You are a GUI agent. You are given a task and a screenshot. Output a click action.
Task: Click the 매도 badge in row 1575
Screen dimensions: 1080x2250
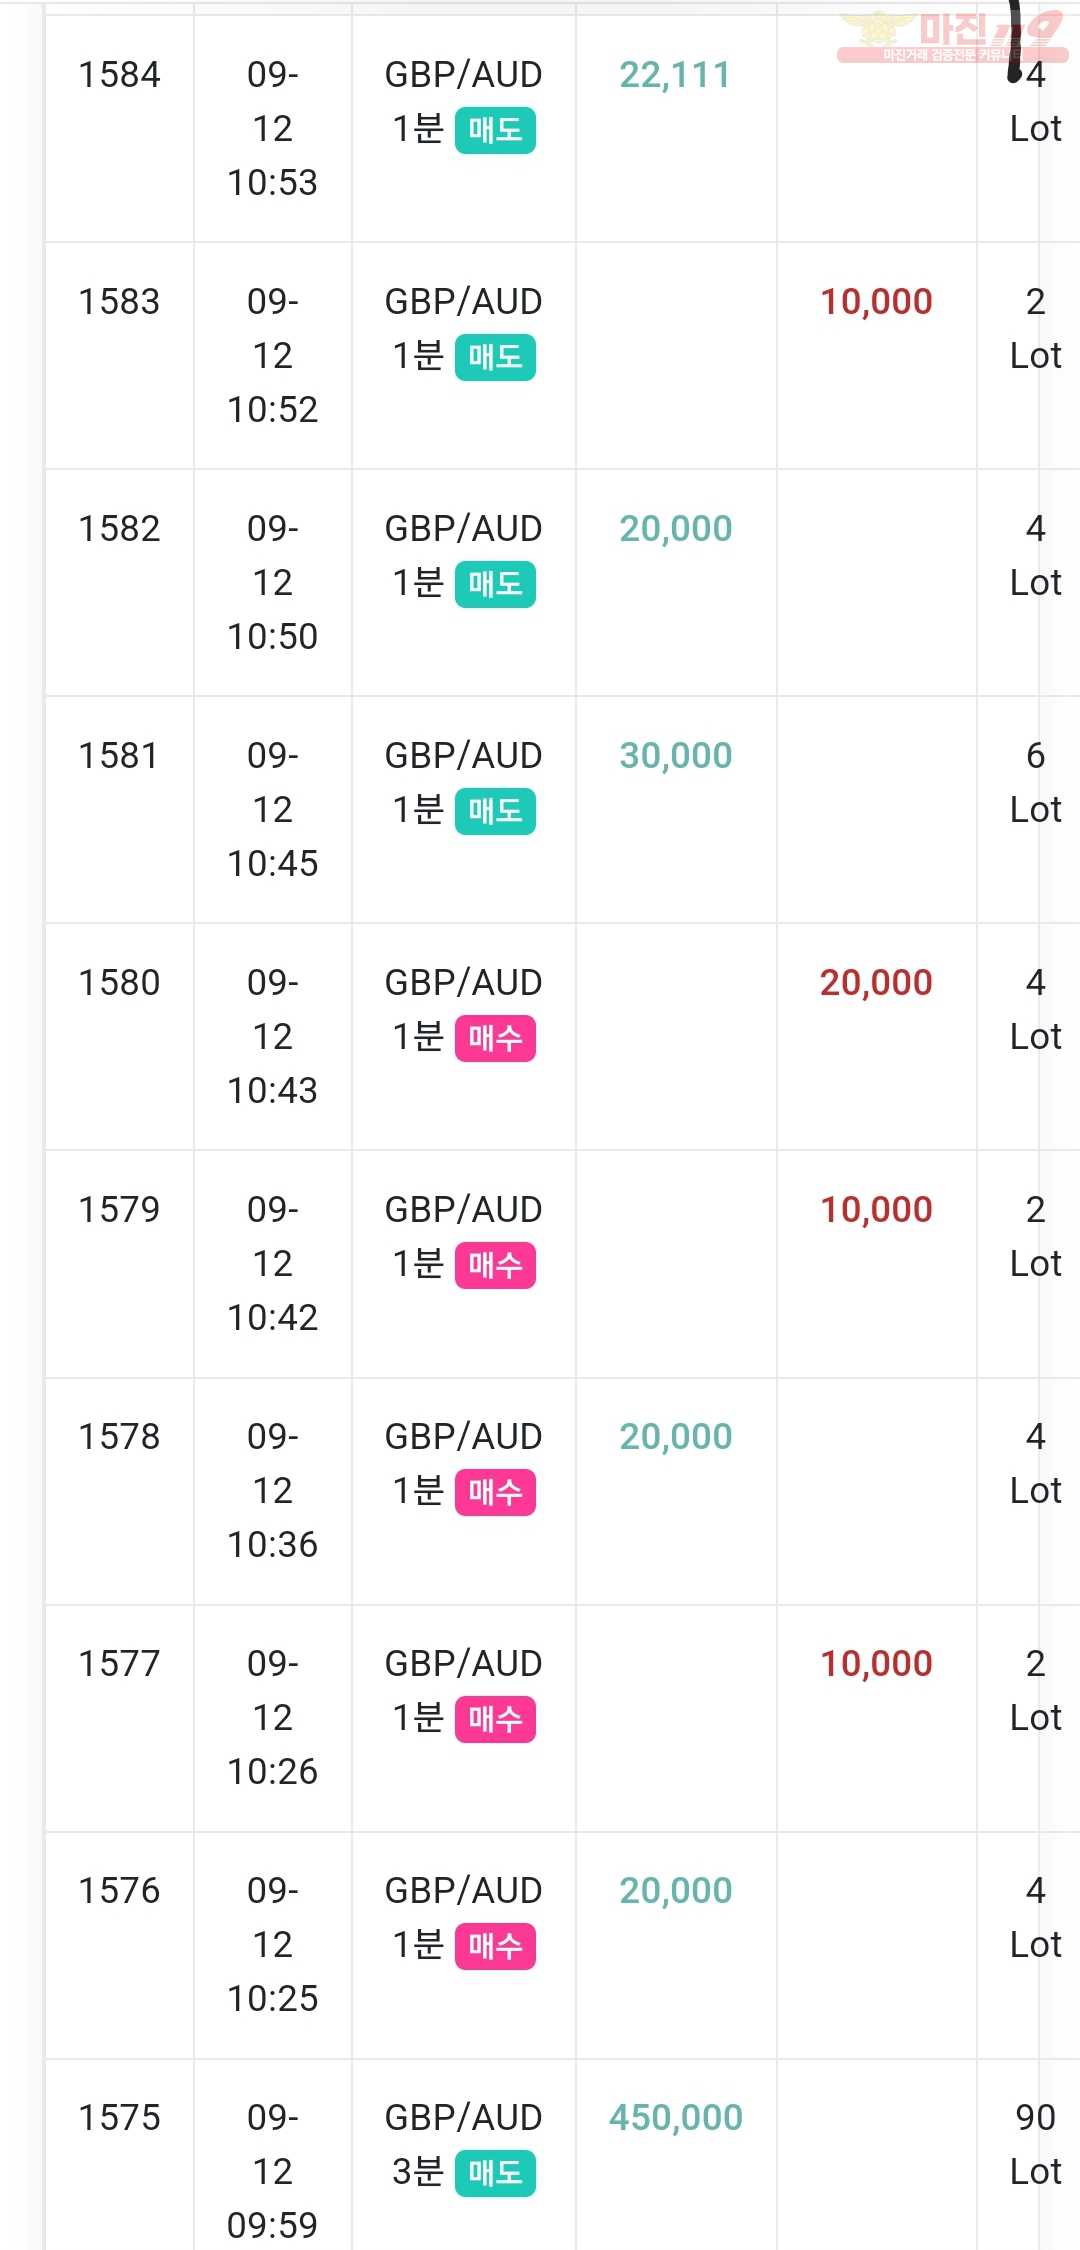pos(495,2174)
